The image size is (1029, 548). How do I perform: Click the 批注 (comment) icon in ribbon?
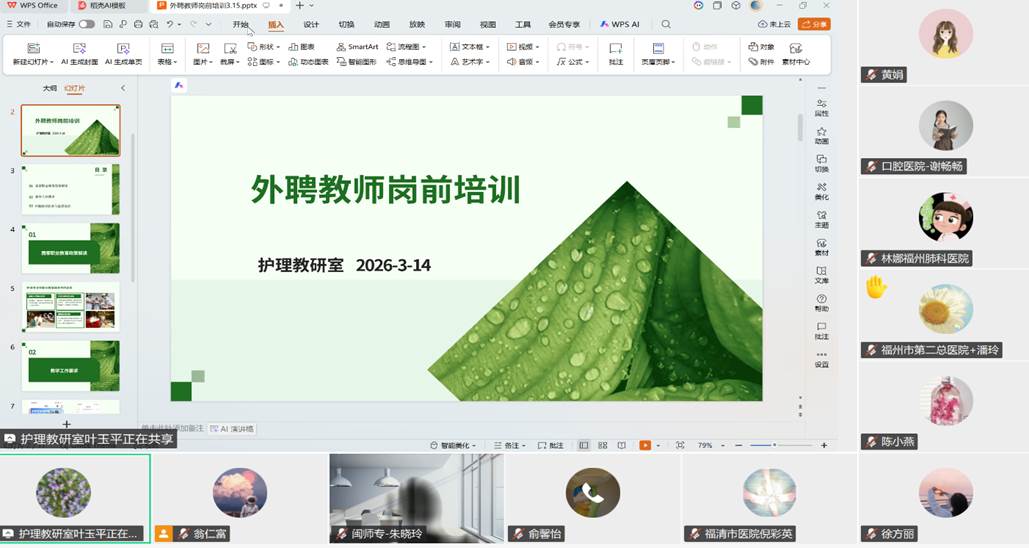[616, 53]
